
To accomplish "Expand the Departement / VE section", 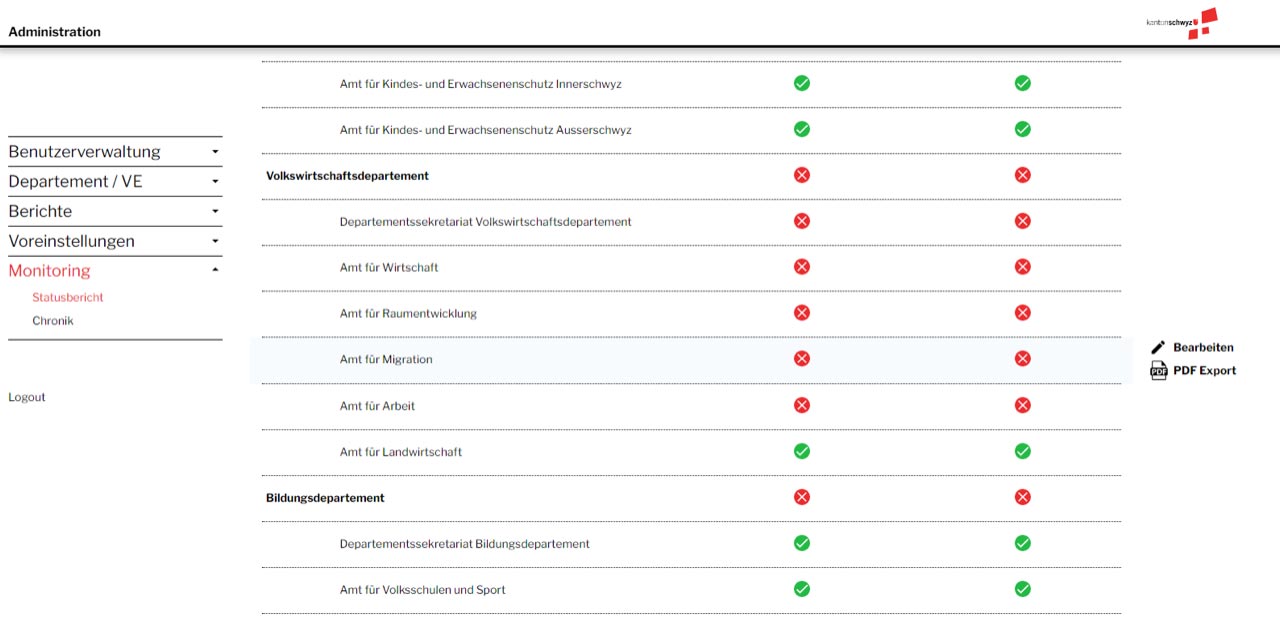I will click(215, 182).
